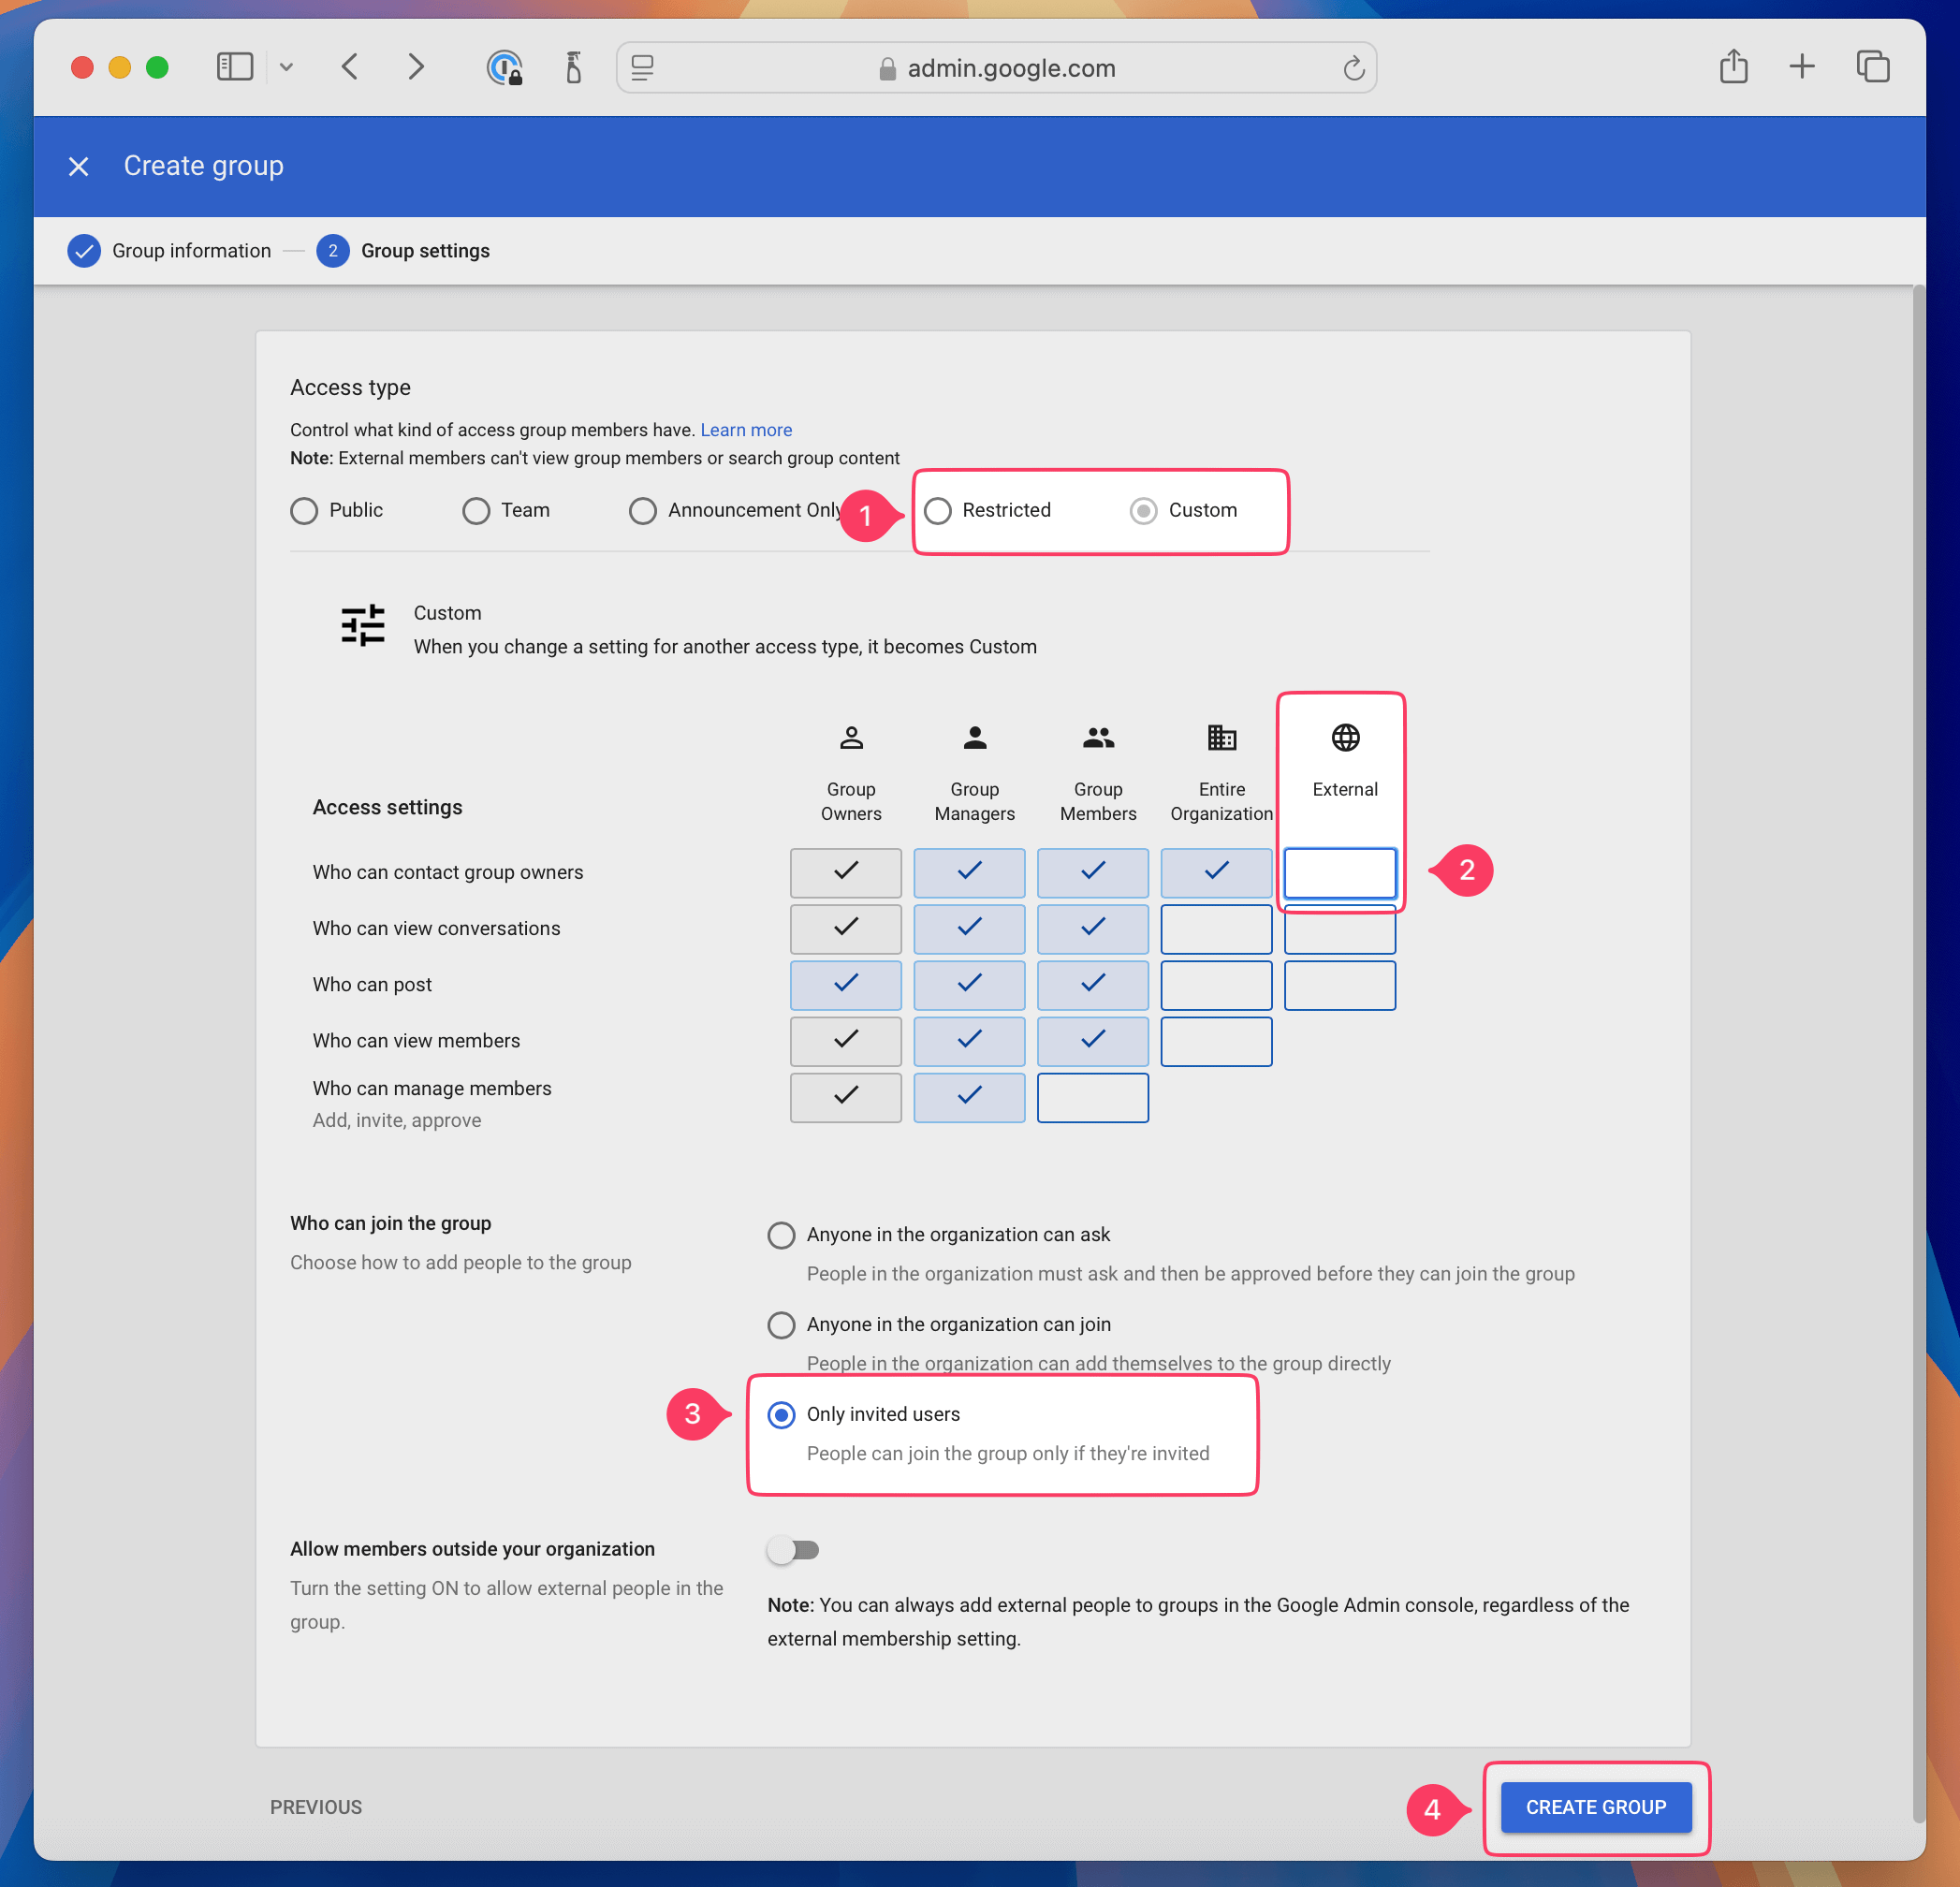Open the Learn more link
This screenshot has height=1887, width=1960.
pos(745,430)
